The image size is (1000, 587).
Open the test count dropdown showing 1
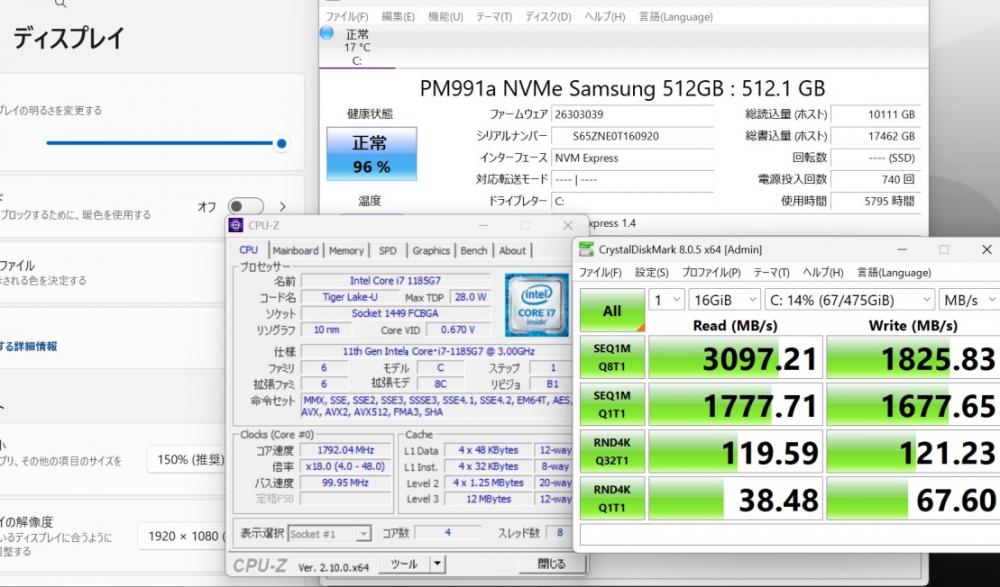coord(666,300)
